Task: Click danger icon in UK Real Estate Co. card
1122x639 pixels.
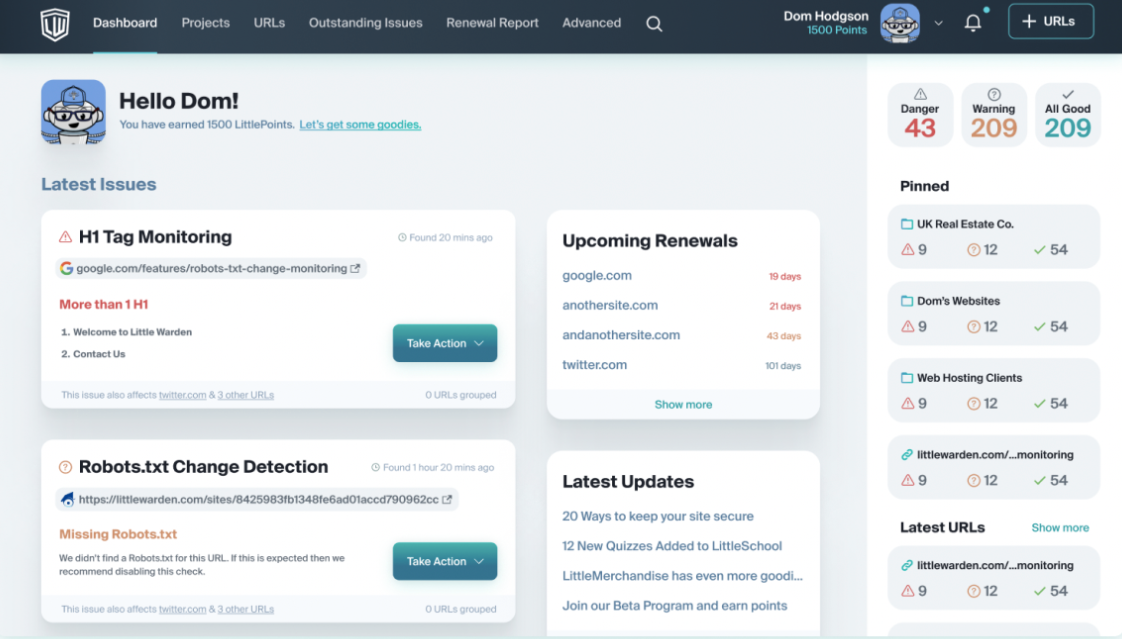Action: click(x=907, y=250)
